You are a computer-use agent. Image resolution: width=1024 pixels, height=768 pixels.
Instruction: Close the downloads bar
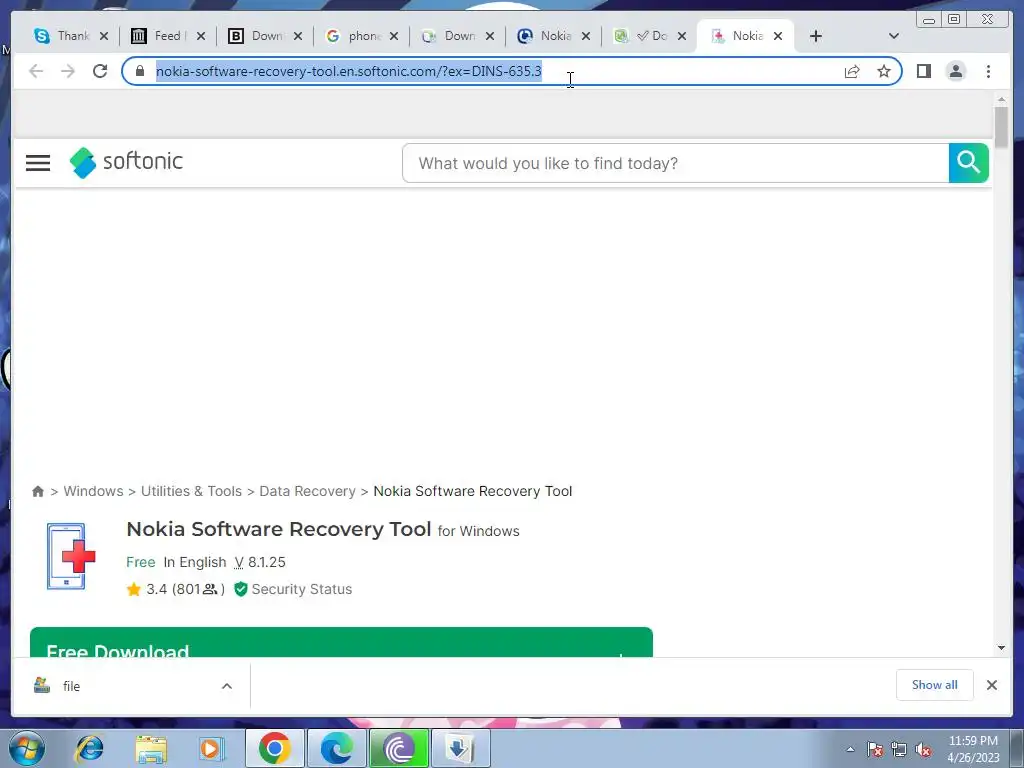[x=991, y=685]
